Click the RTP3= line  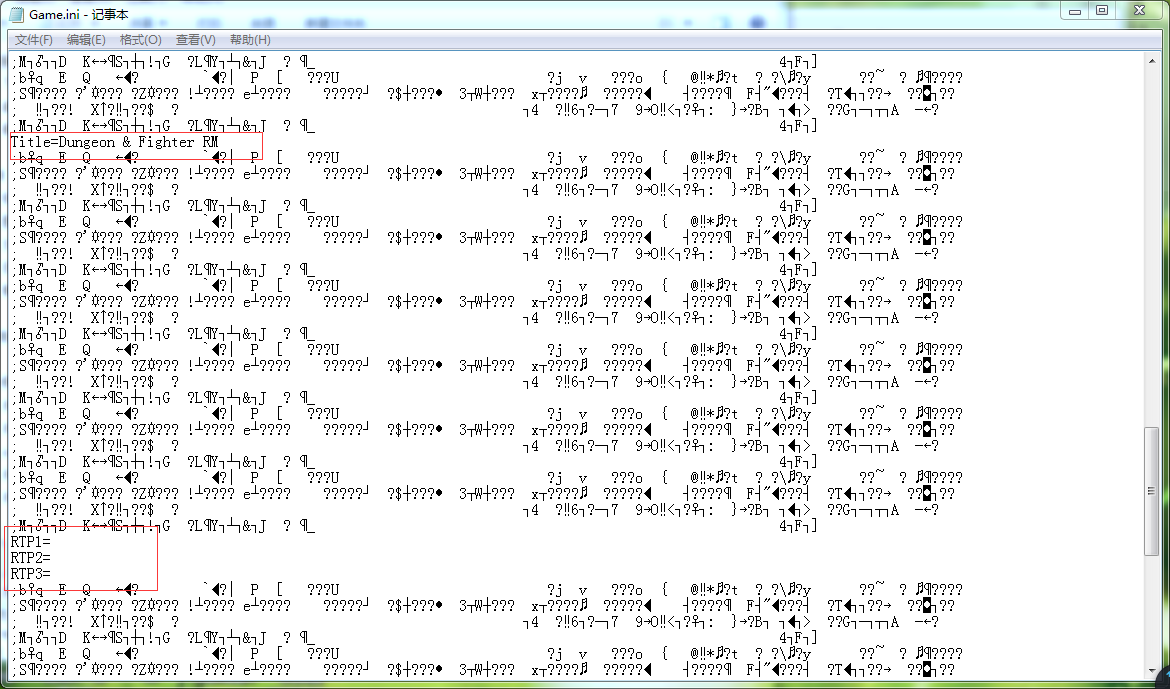[31, 573]
